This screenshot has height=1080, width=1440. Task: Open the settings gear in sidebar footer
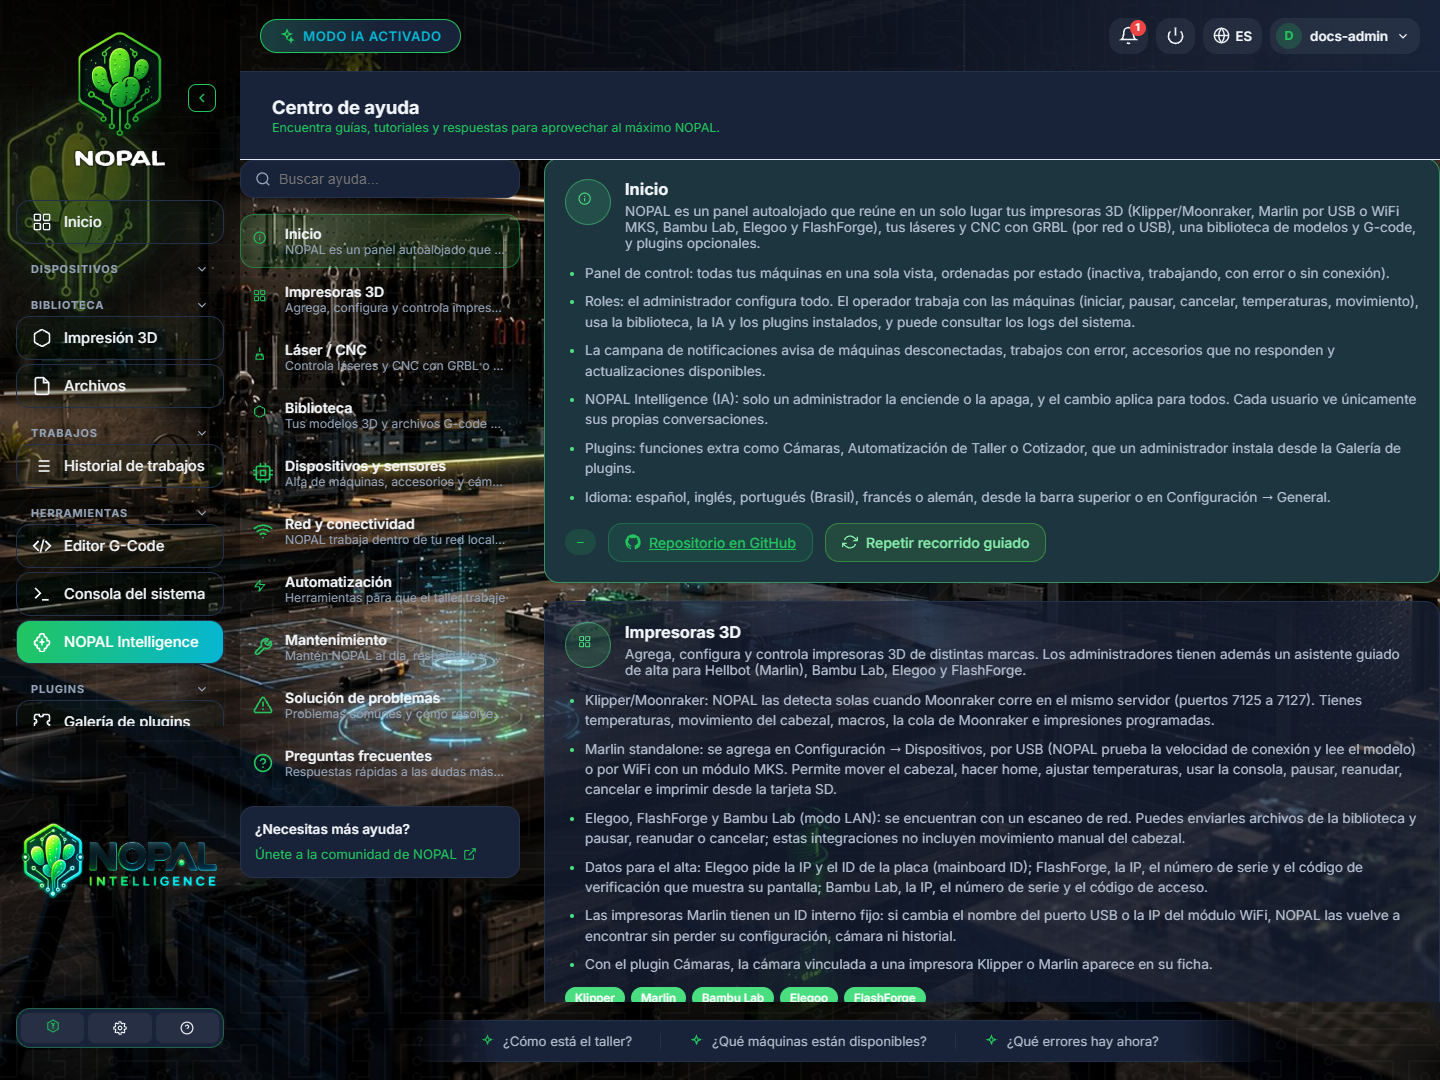coord(120,1028)
